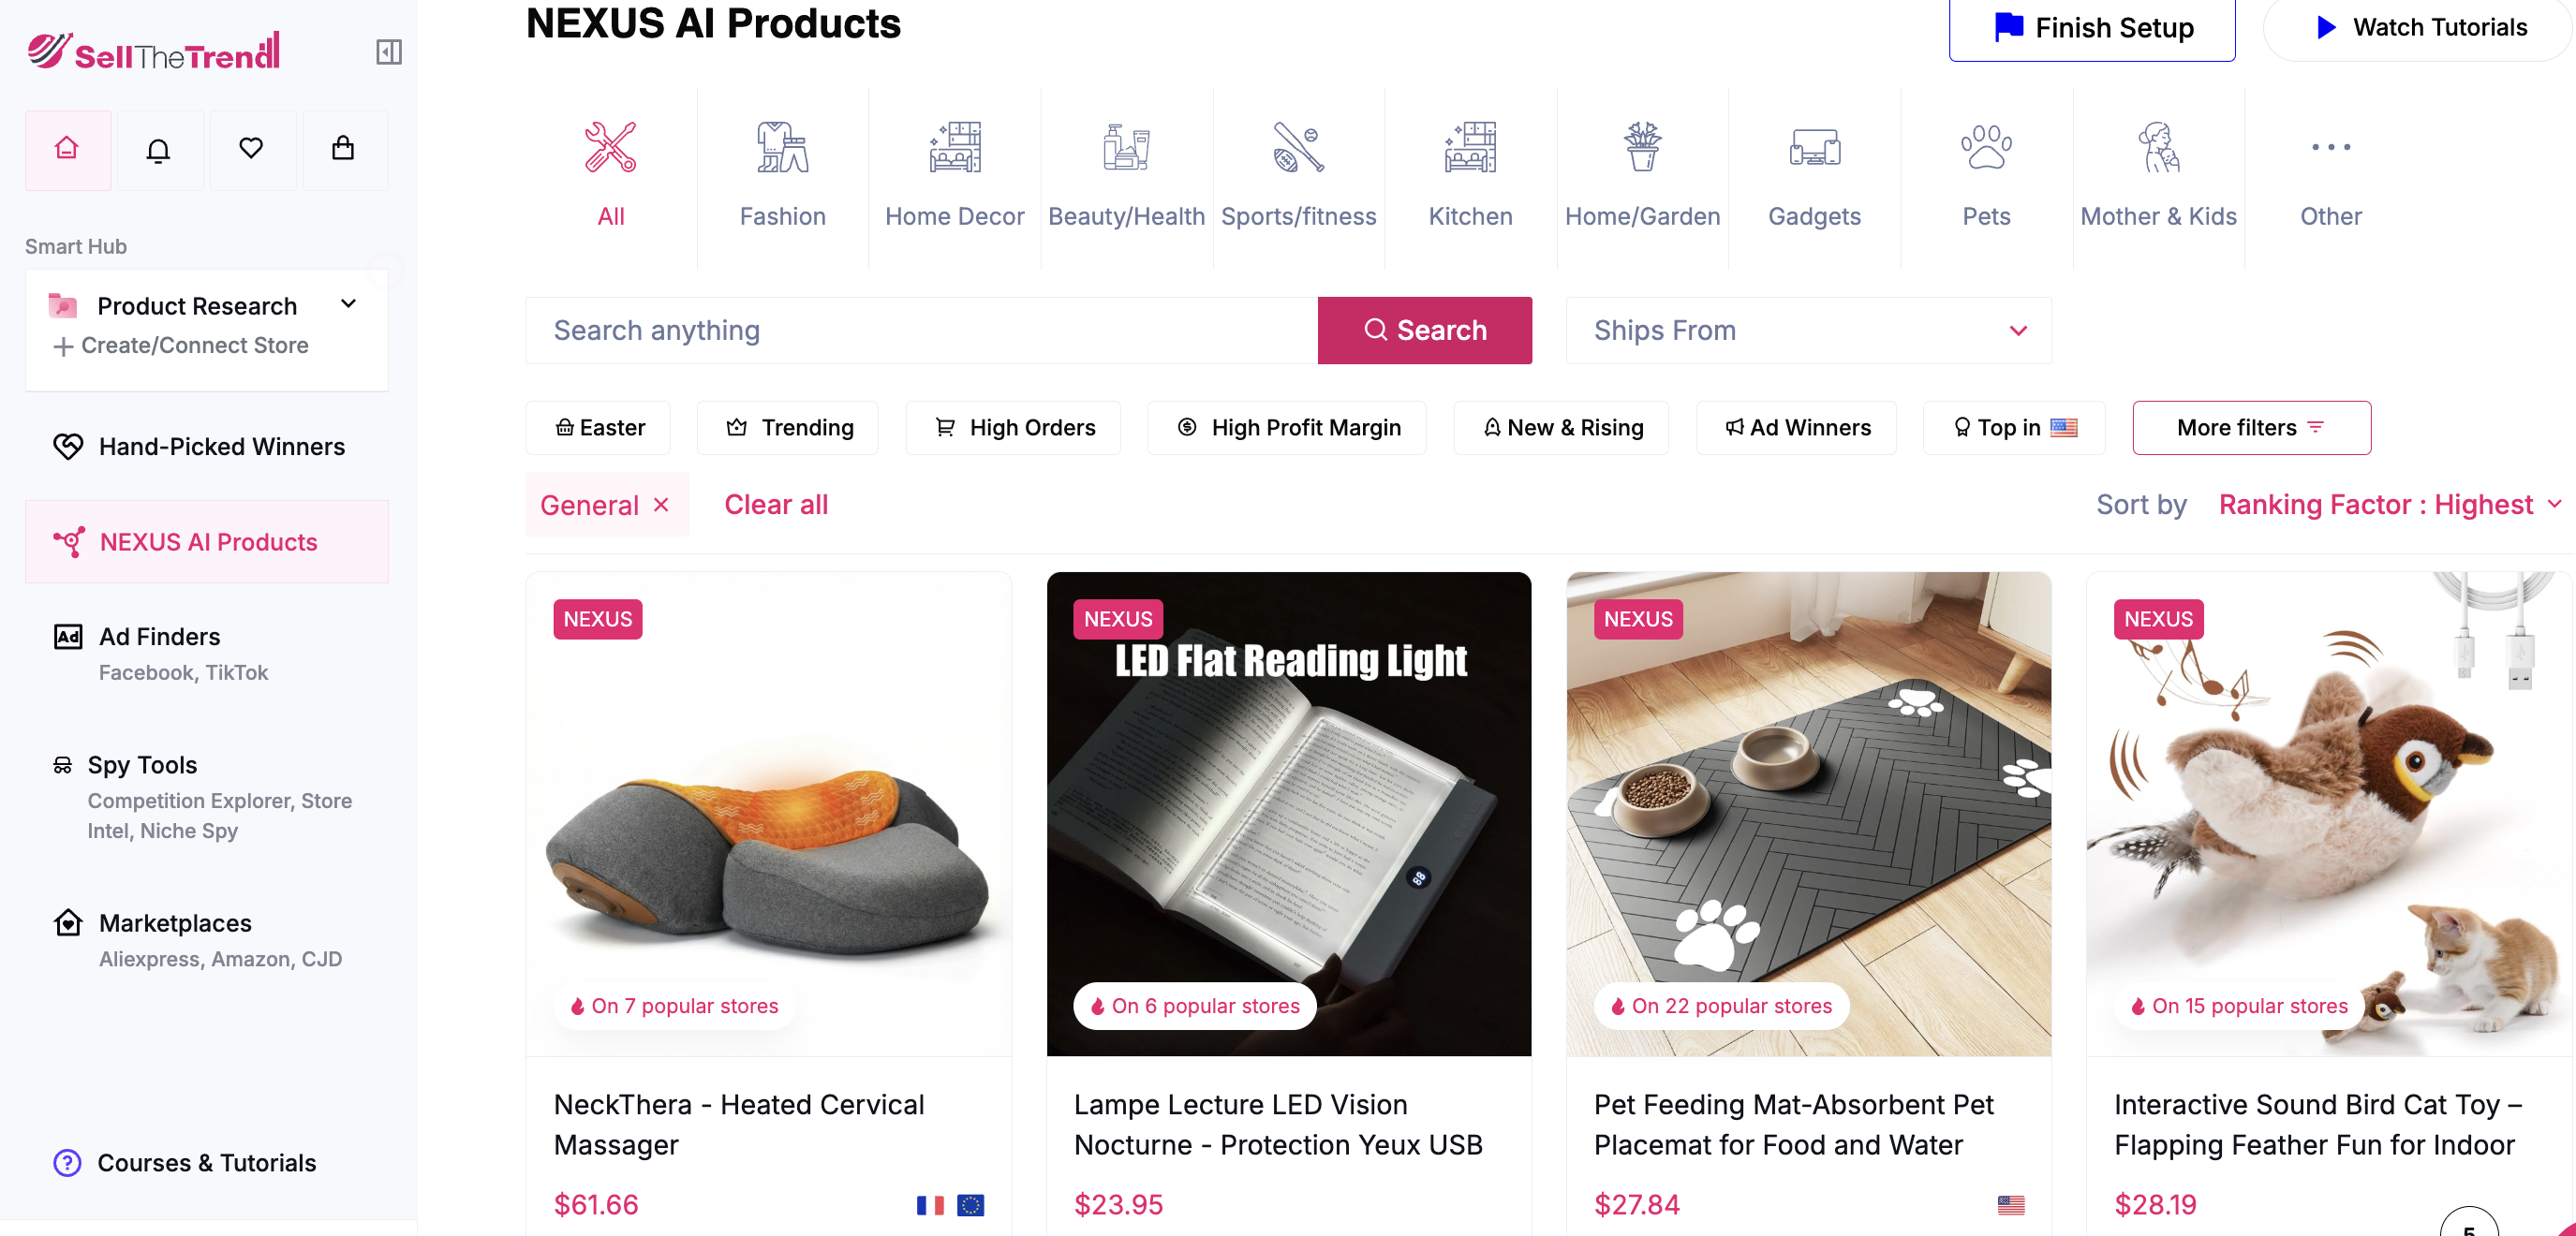This screenshot has width=2576, height=1236.
Task: Open the Ships From dropdown
Action: [1808, 330]
